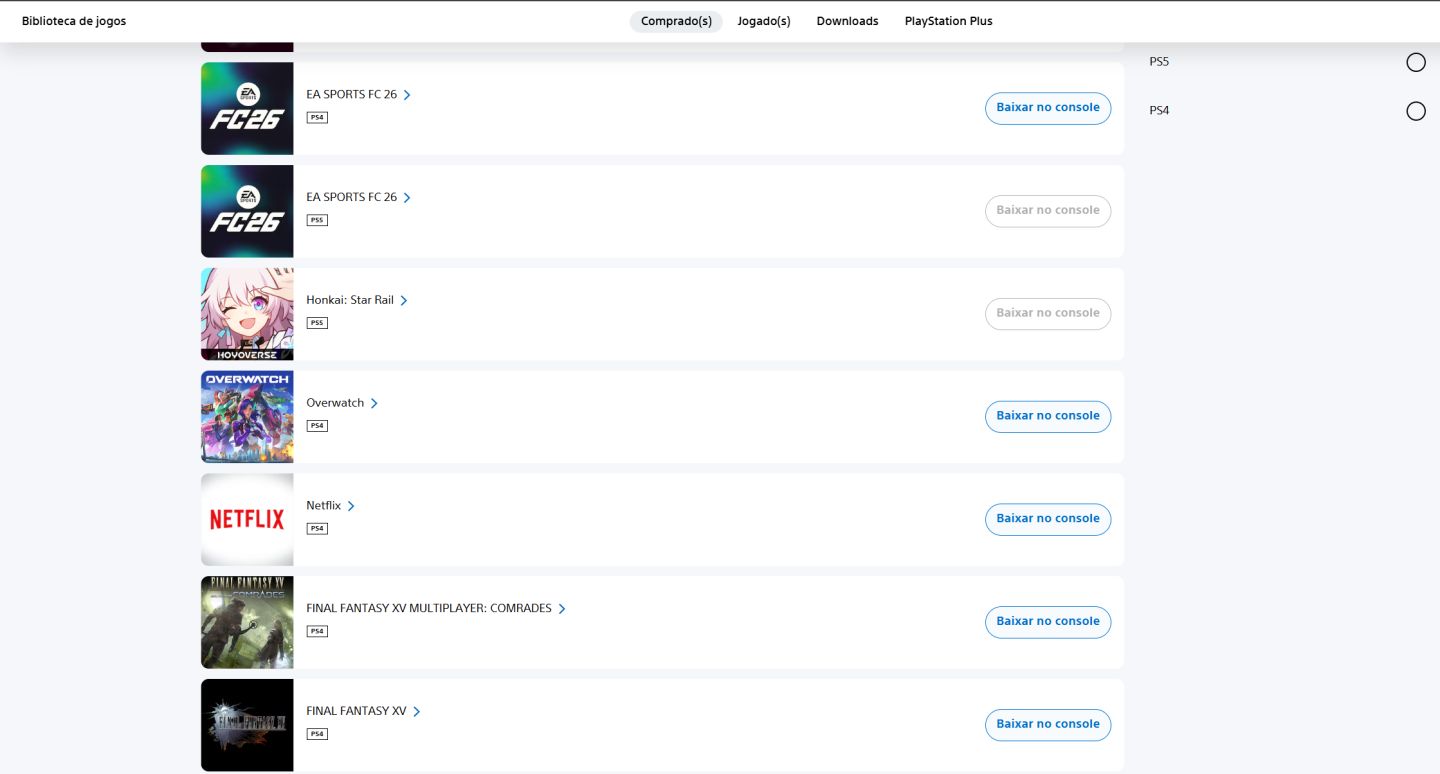Click the chevron next to Overwatch
Viewport: 1440px width, 774px height.
pyautogui.click(x=374, y=404)
